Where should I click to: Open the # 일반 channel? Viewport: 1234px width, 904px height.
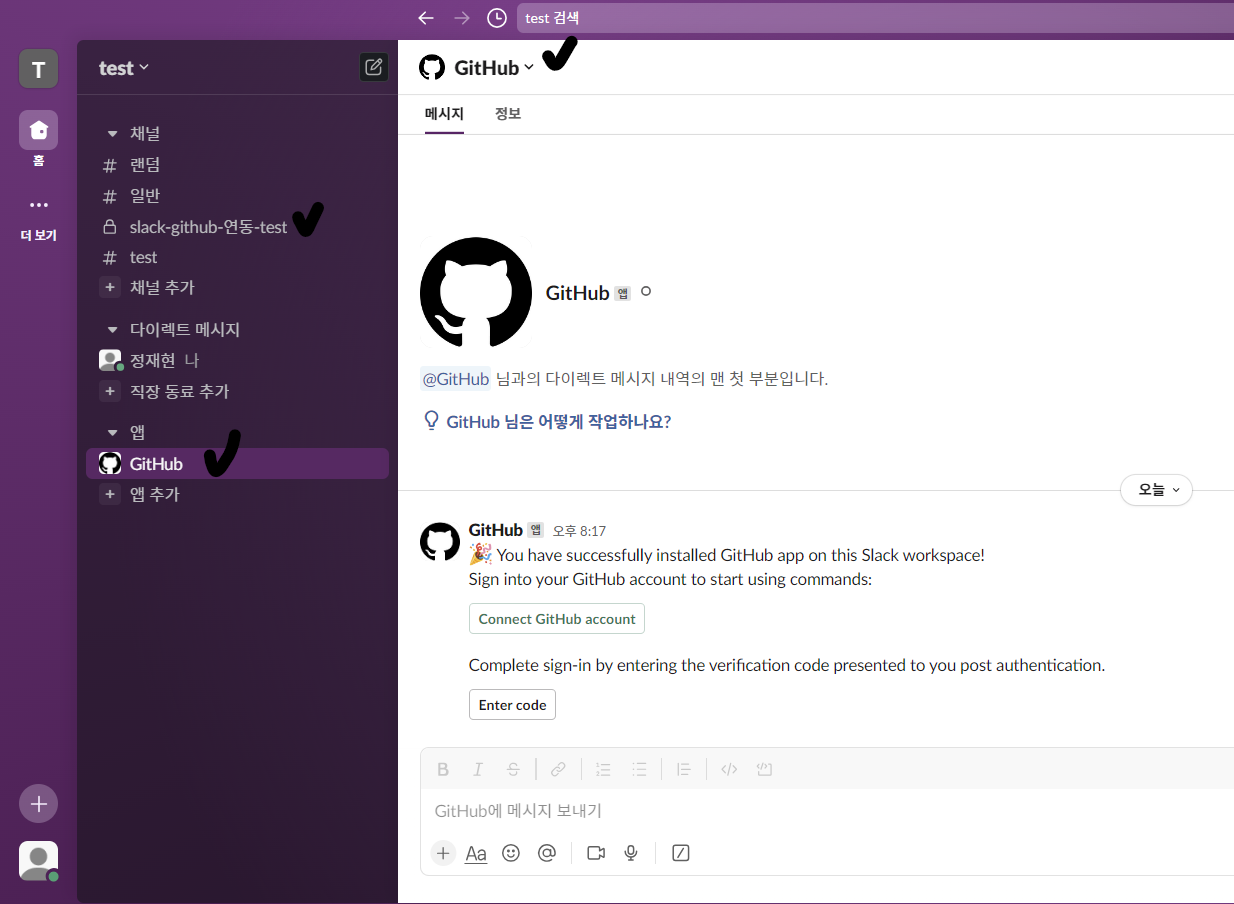point(237,196)
